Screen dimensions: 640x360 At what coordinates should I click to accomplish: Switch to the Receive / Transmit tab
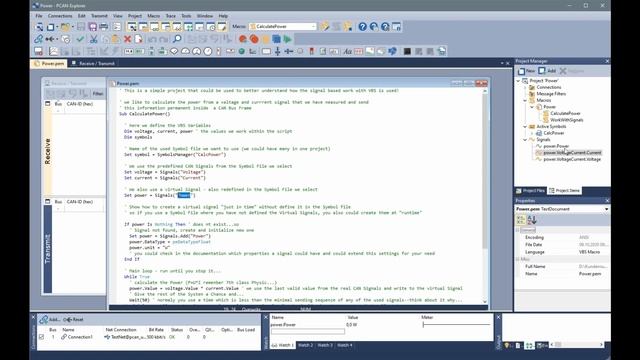point(93,64)
